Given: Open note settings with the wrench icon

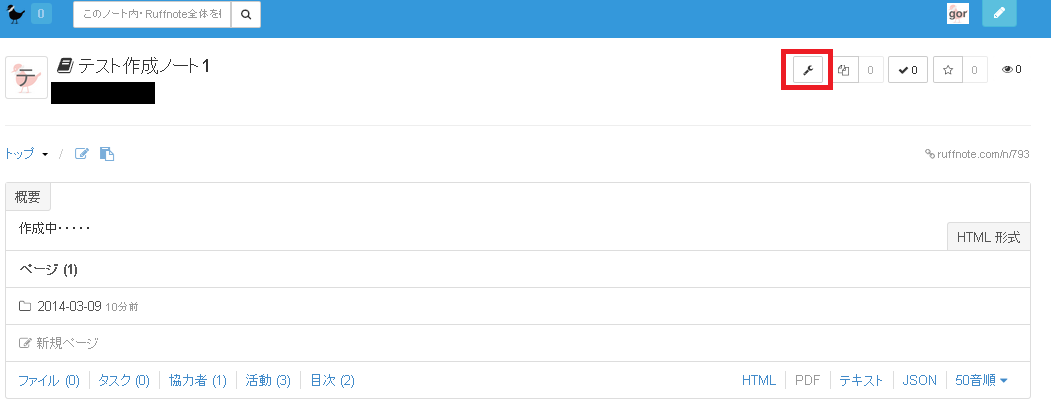Looking at the screenshot, I should coord(808,70).
